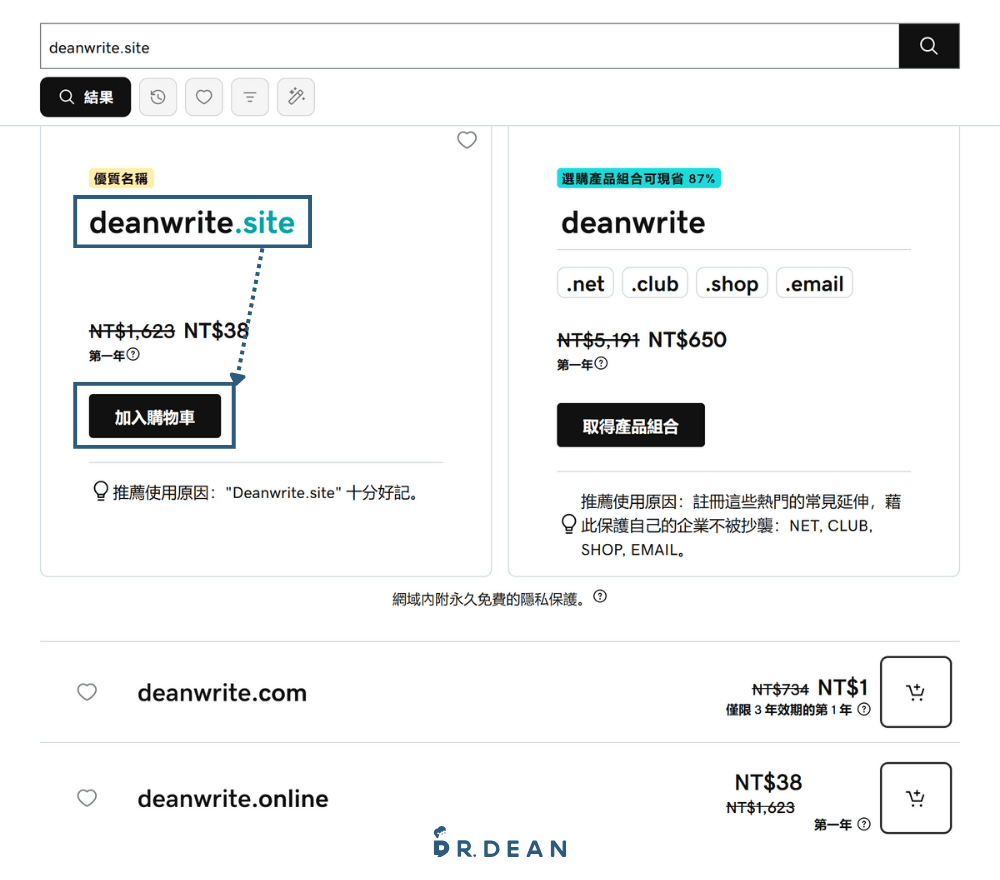Viewport: 1000px width, 880px height.
Task: Click the cart icon for deanwrite.com
Action: point(916,692)
